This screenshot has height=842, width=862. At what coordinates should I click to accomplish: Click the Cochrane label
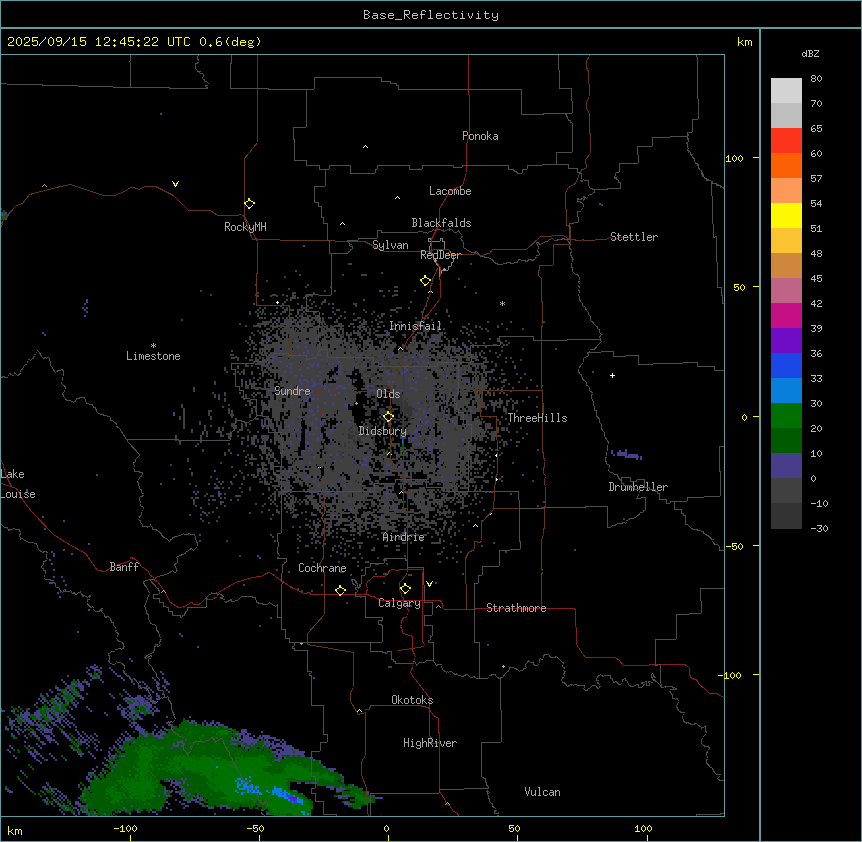pyautogui.click(x=322, y=568)
